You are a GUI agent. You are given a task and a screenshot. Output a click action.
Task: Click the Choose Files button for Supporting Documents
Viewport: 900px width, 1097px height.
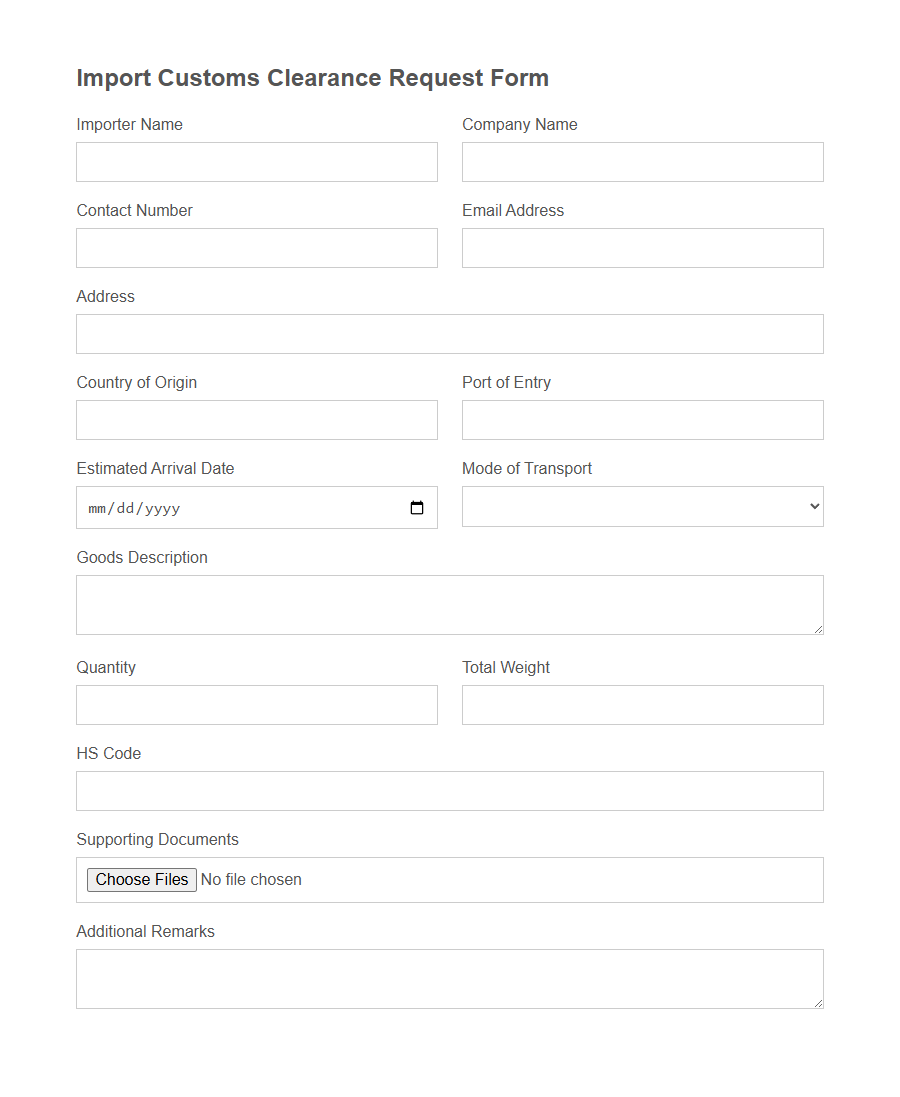[x=141, y=879]
